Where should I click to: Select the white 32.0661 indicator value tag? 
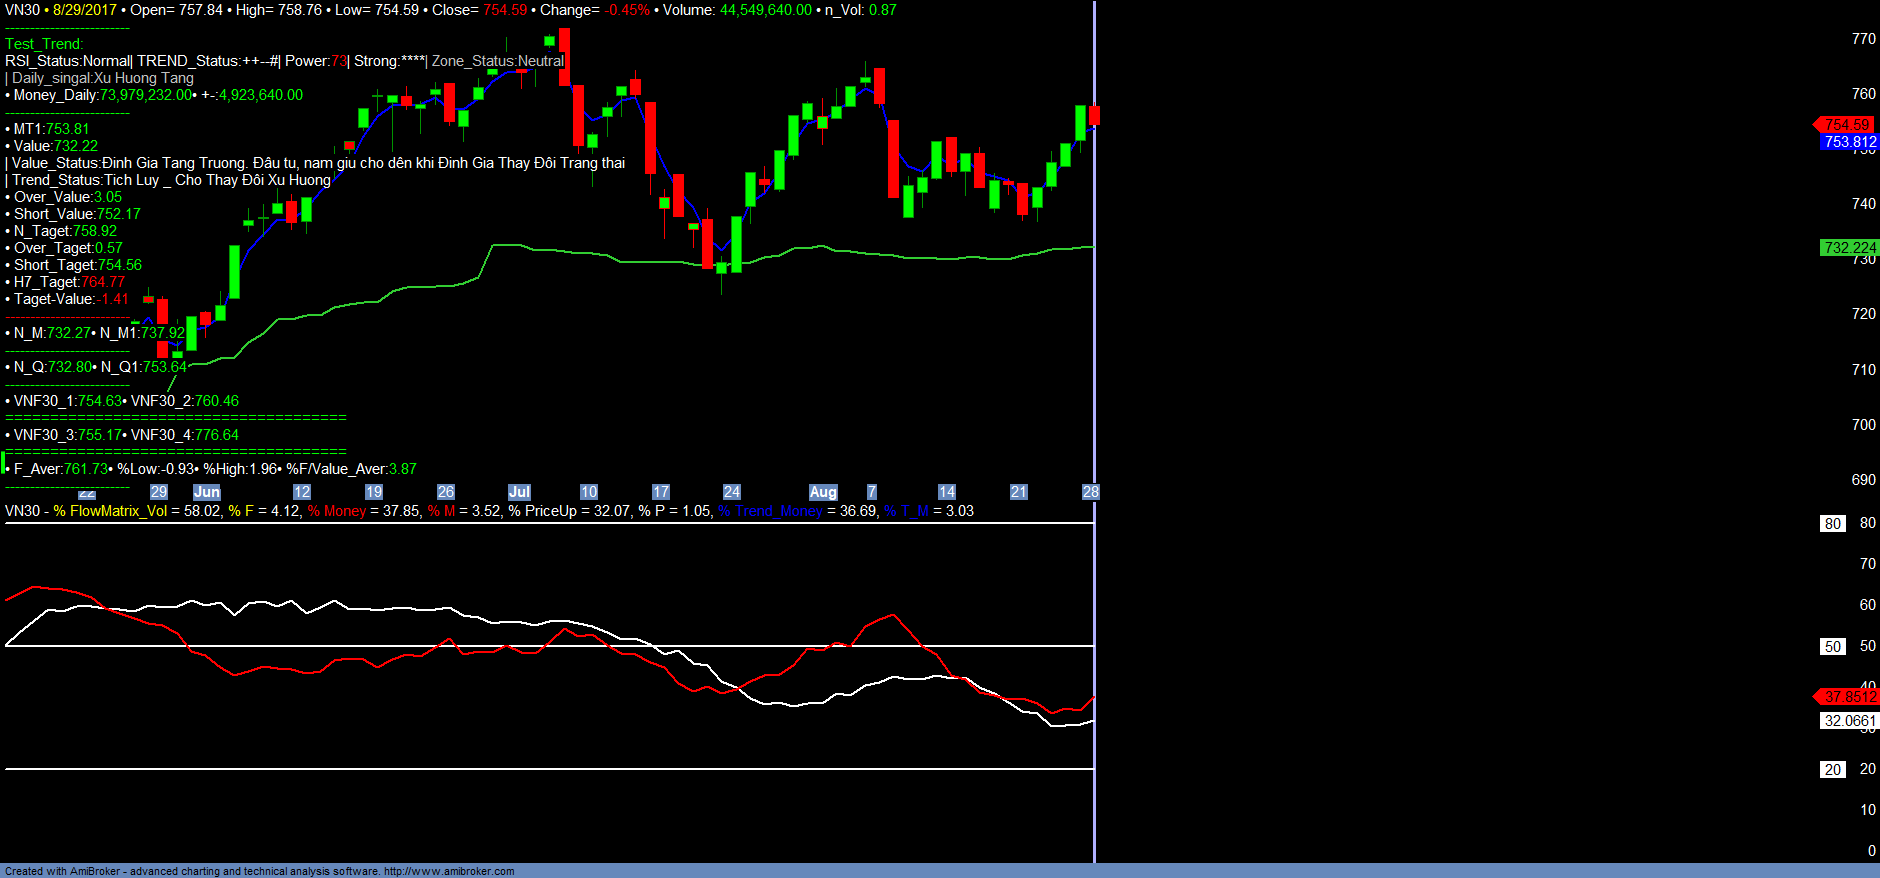click(1849, 721)
